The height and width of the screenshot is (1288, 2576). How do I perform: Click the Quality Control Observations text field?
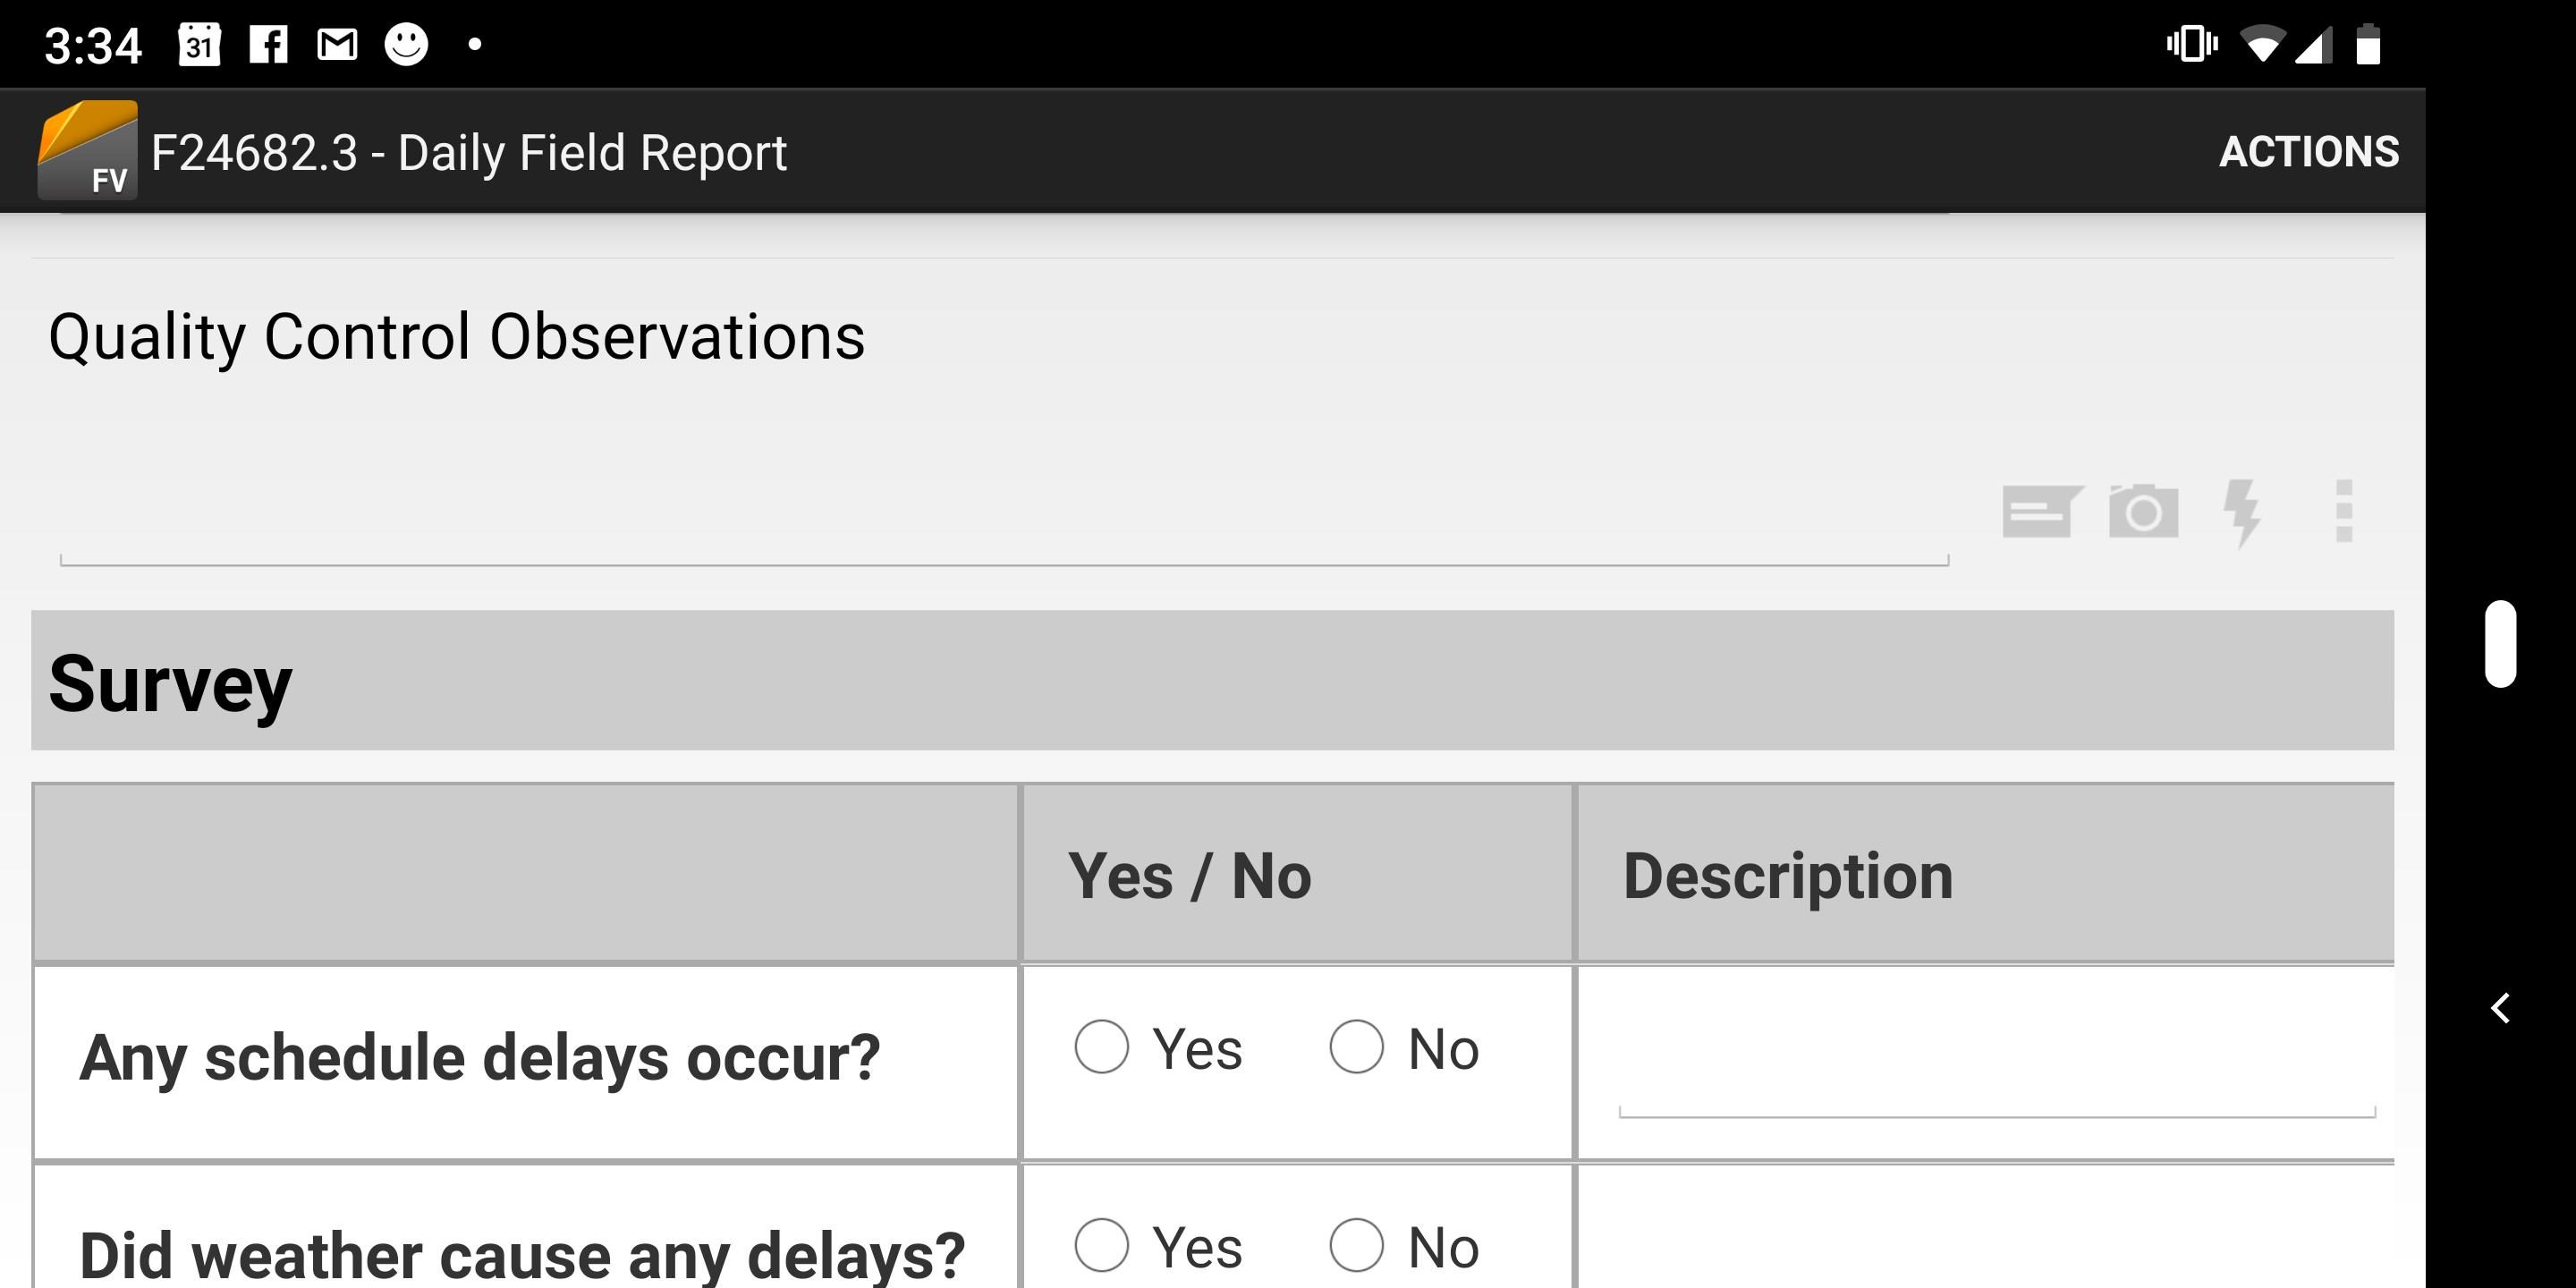tap(1004, 520)
